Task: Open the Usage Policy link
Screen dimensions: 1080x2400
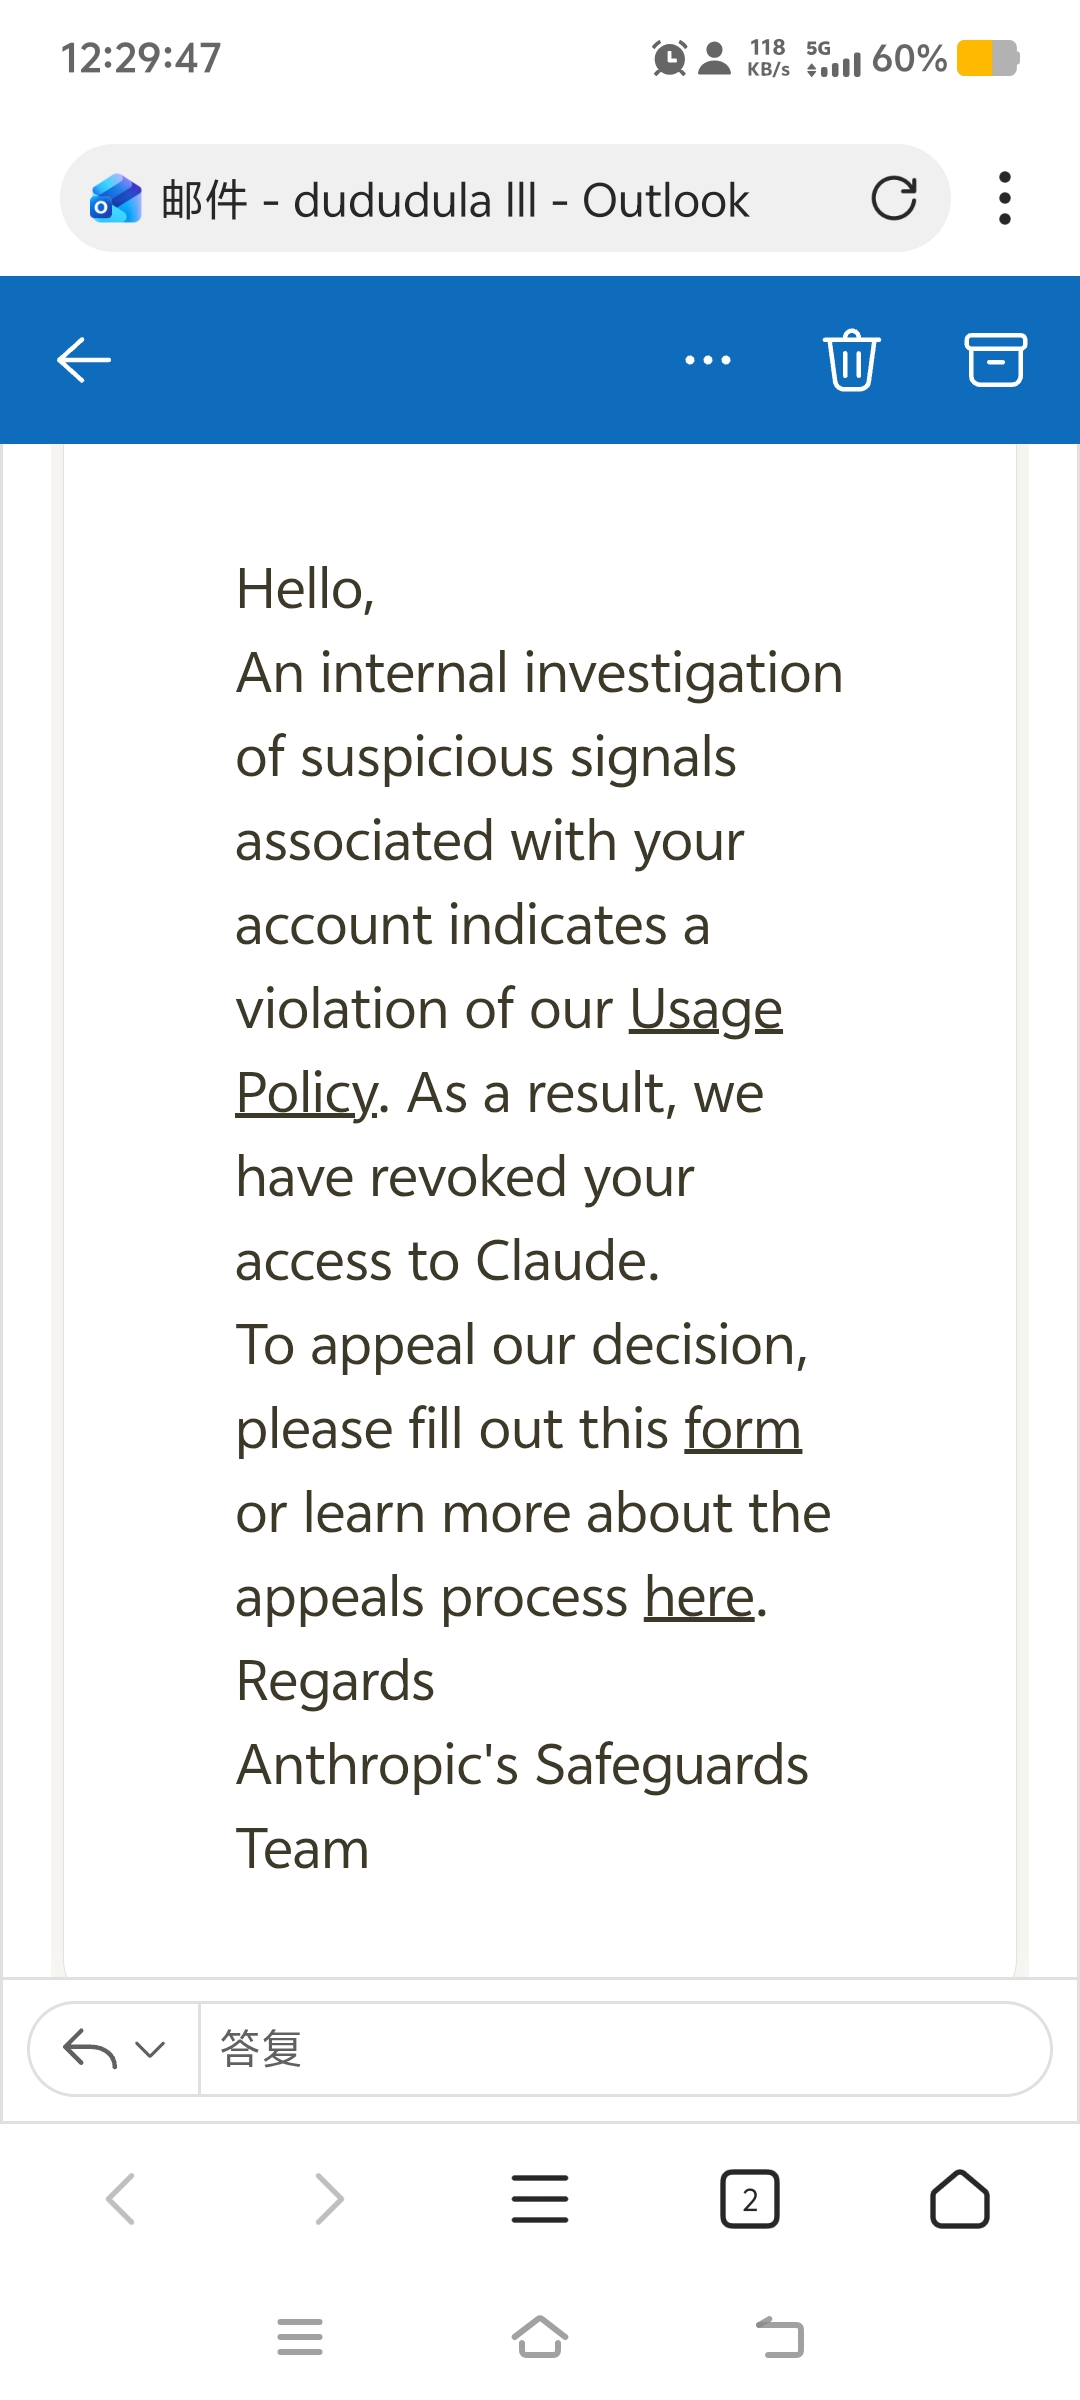Action: pos(705,1010)
